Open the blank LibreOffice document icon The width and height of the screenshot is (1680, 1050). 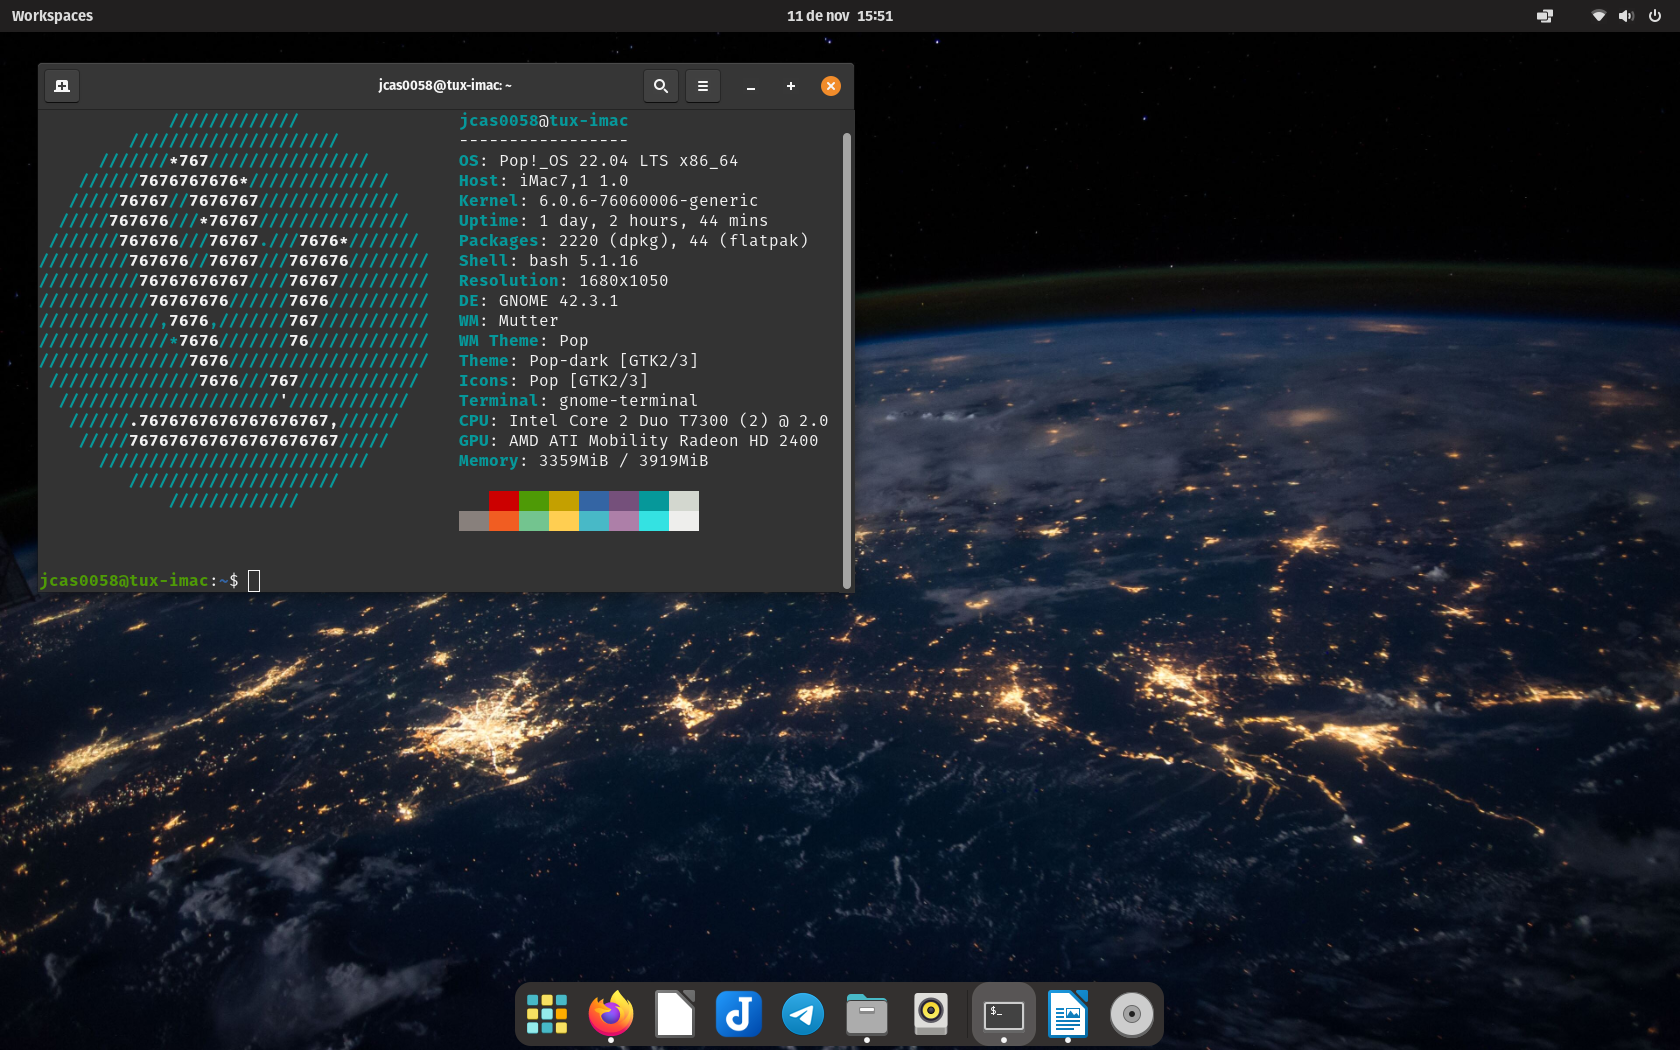point(675,1014)
